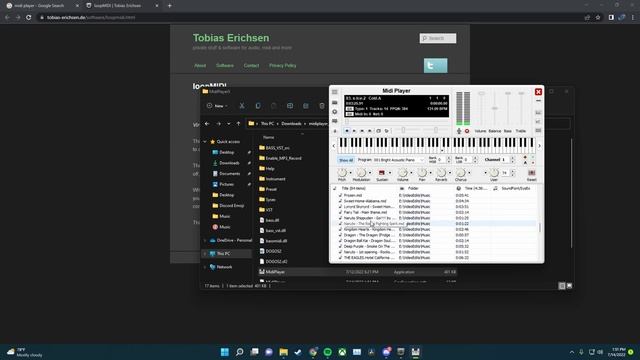Image resolution: width=640 pixels, height=360 pixels.
Task: Increase the Channel number stepper
Action: click(513, 158)
